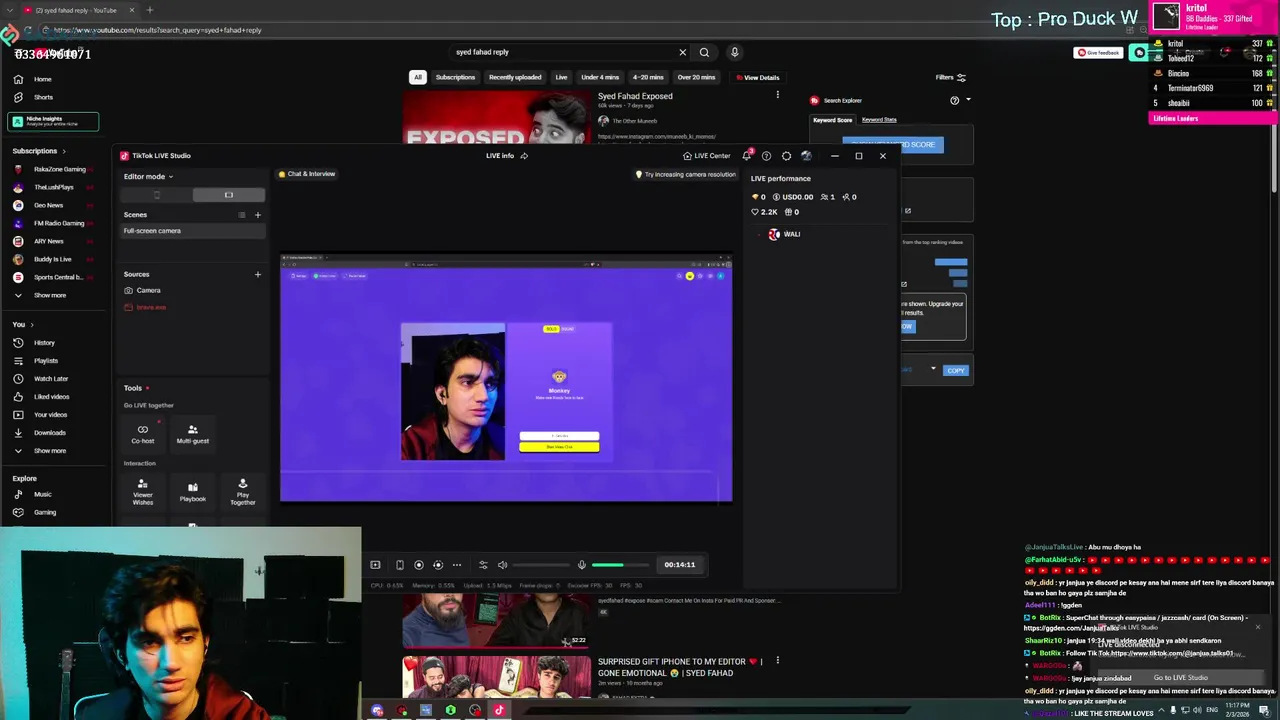Image resolution: width=1280 pixels, height=720 pixels.
Task: Adjust the microphone level slider
Action: (x=621, y=565)
